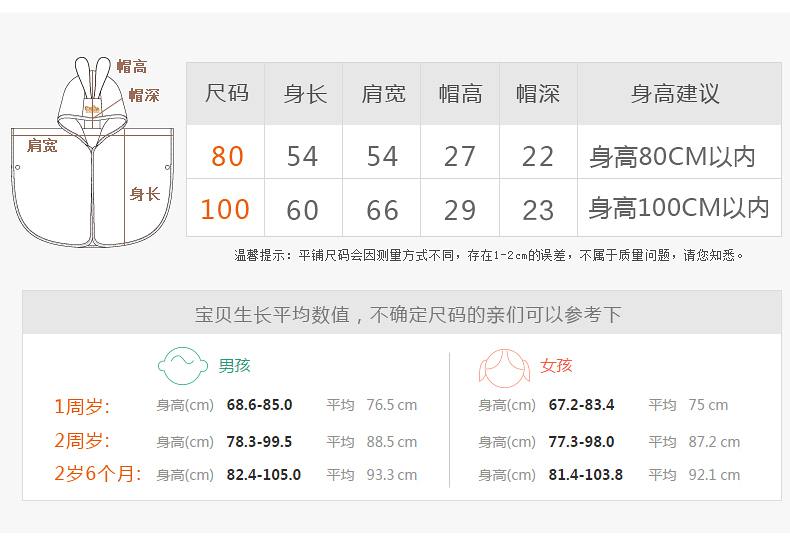Click the 肩宽 column header

(383, 94)
